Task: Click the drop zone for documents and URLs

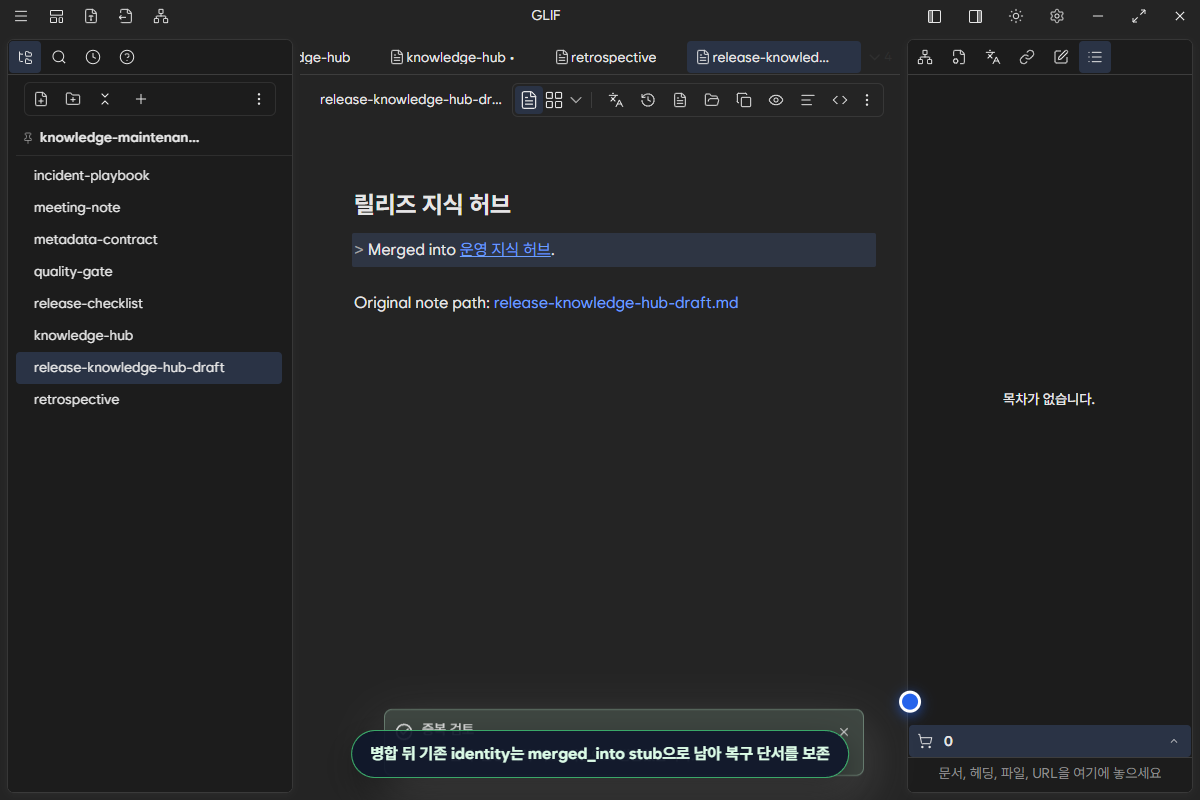Action: pos(1050,773)
